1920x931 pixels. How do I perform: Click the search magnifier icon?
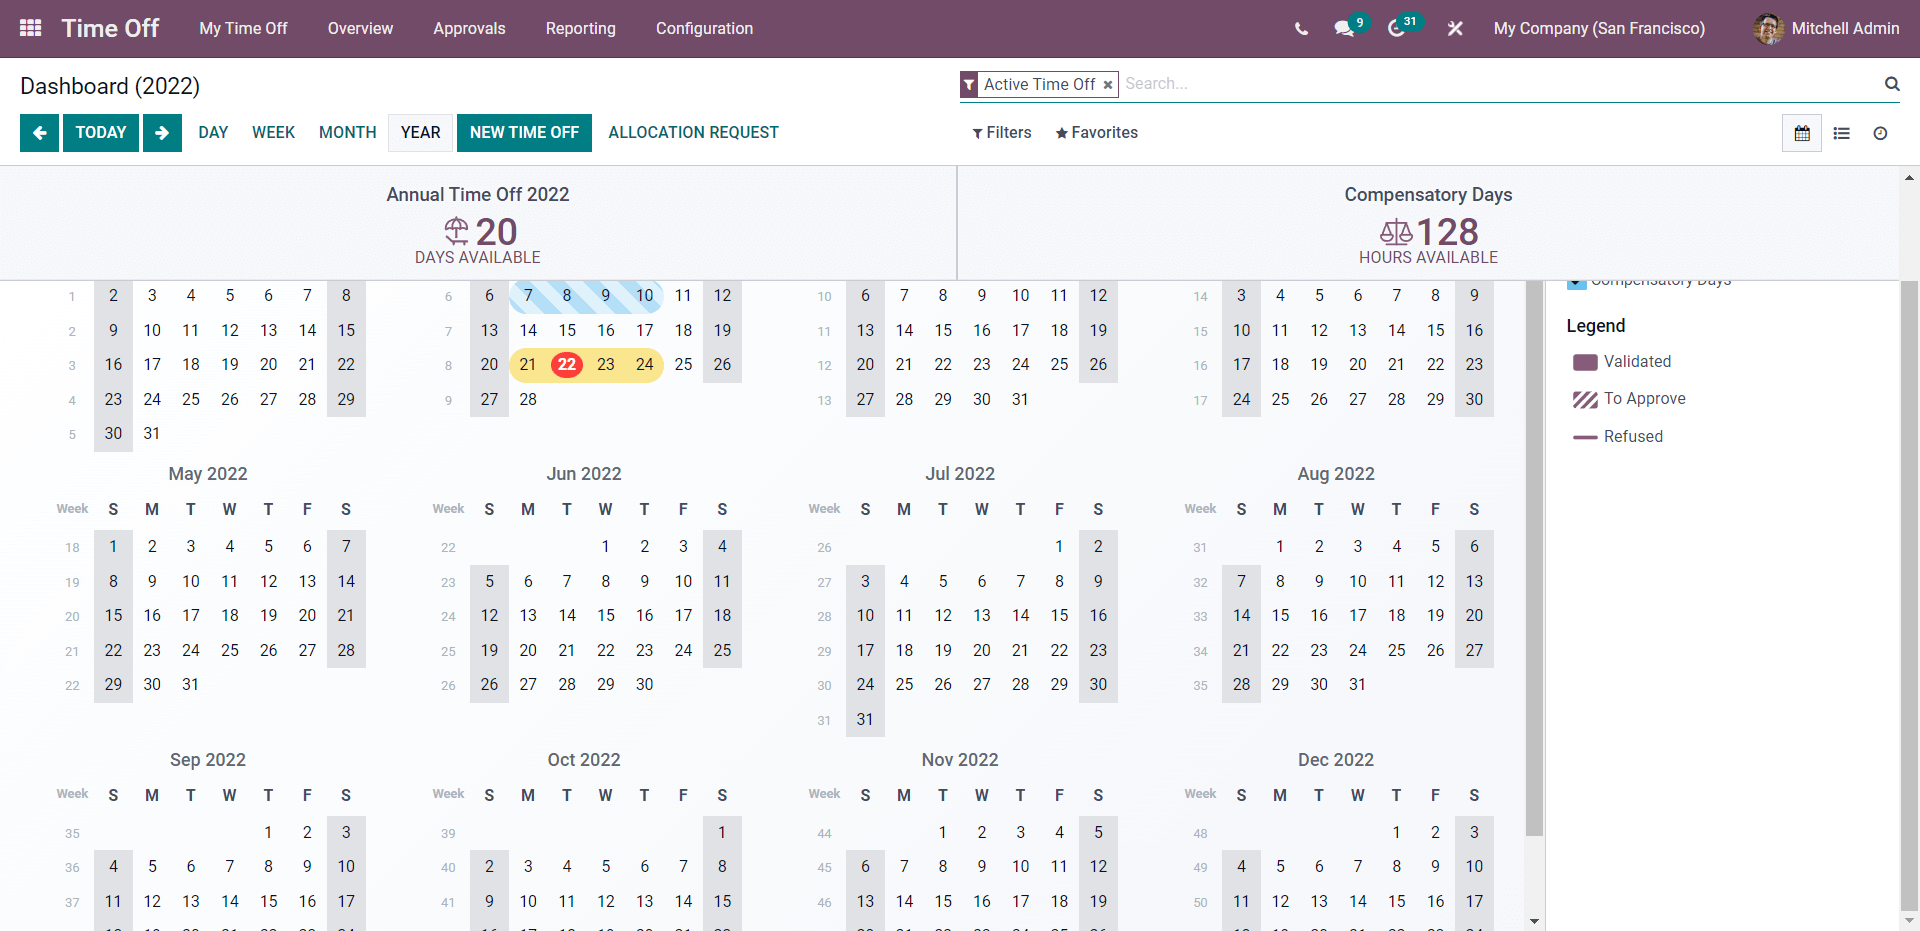1892,84
